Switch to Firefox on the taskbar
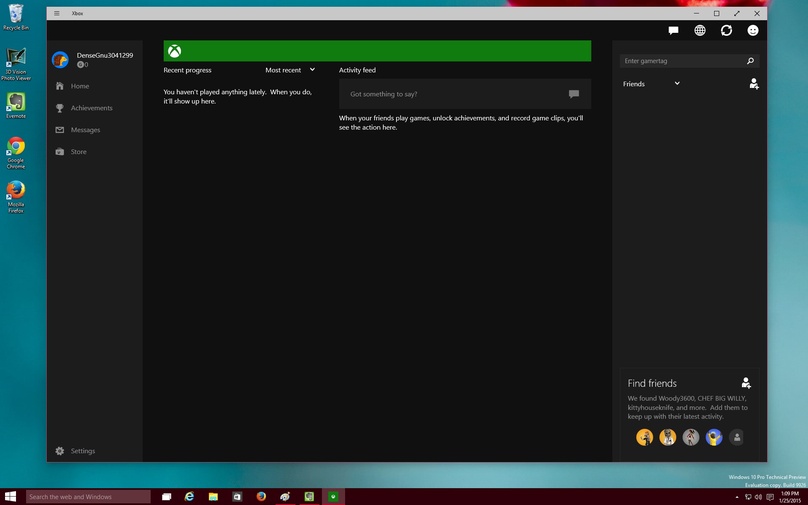The width and height of the screenshot is (808, 505). pos(261,497)
